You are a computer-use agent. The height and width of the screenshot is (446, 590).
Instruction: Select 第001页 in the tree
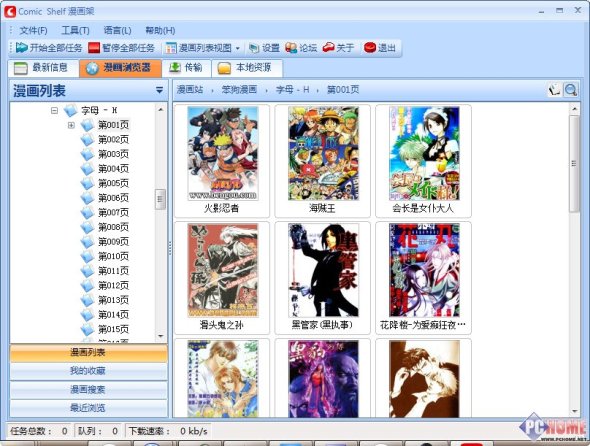(x=113, y=125)
